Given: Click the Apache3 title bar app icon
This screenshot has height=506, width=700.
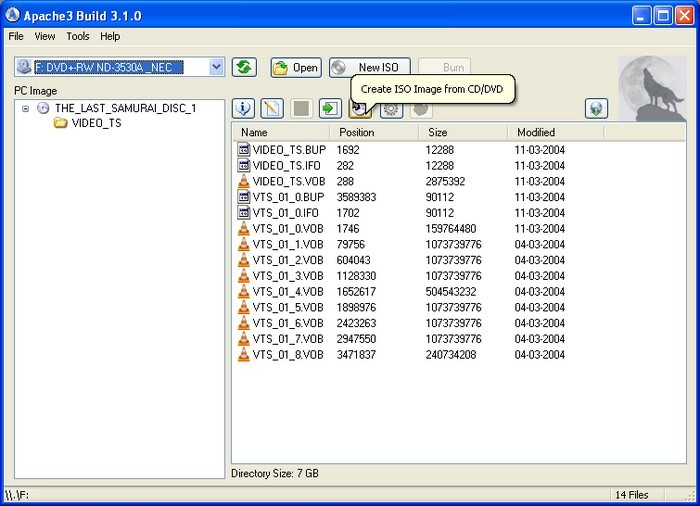Looking at the screenshot, I should (12, 15).
